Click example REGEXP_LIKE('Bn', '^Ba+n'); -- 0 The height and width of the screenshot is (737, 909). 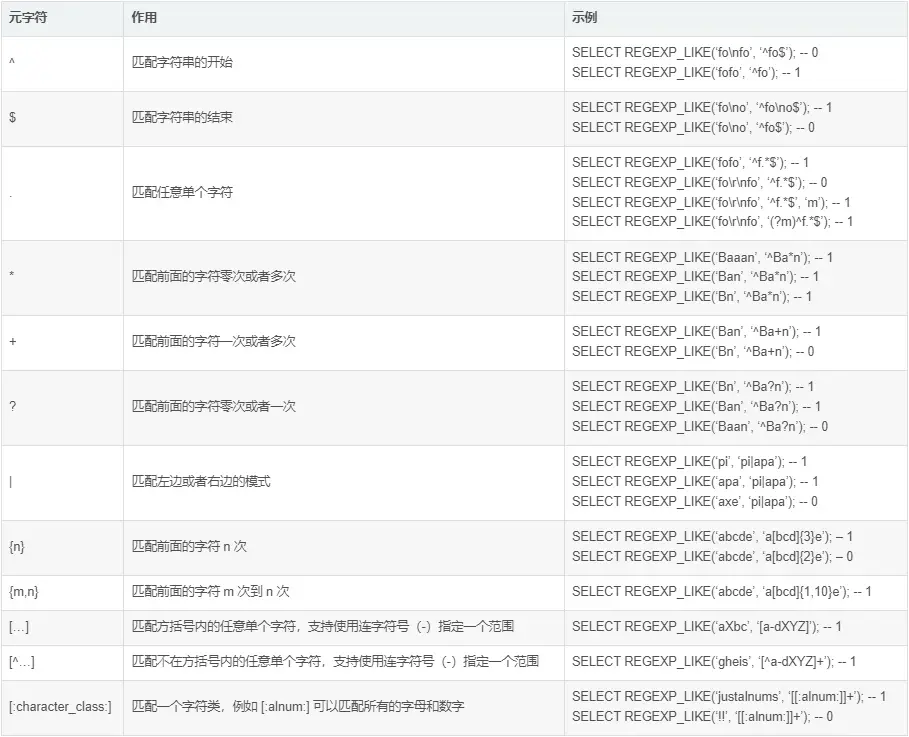coord(693,351)
